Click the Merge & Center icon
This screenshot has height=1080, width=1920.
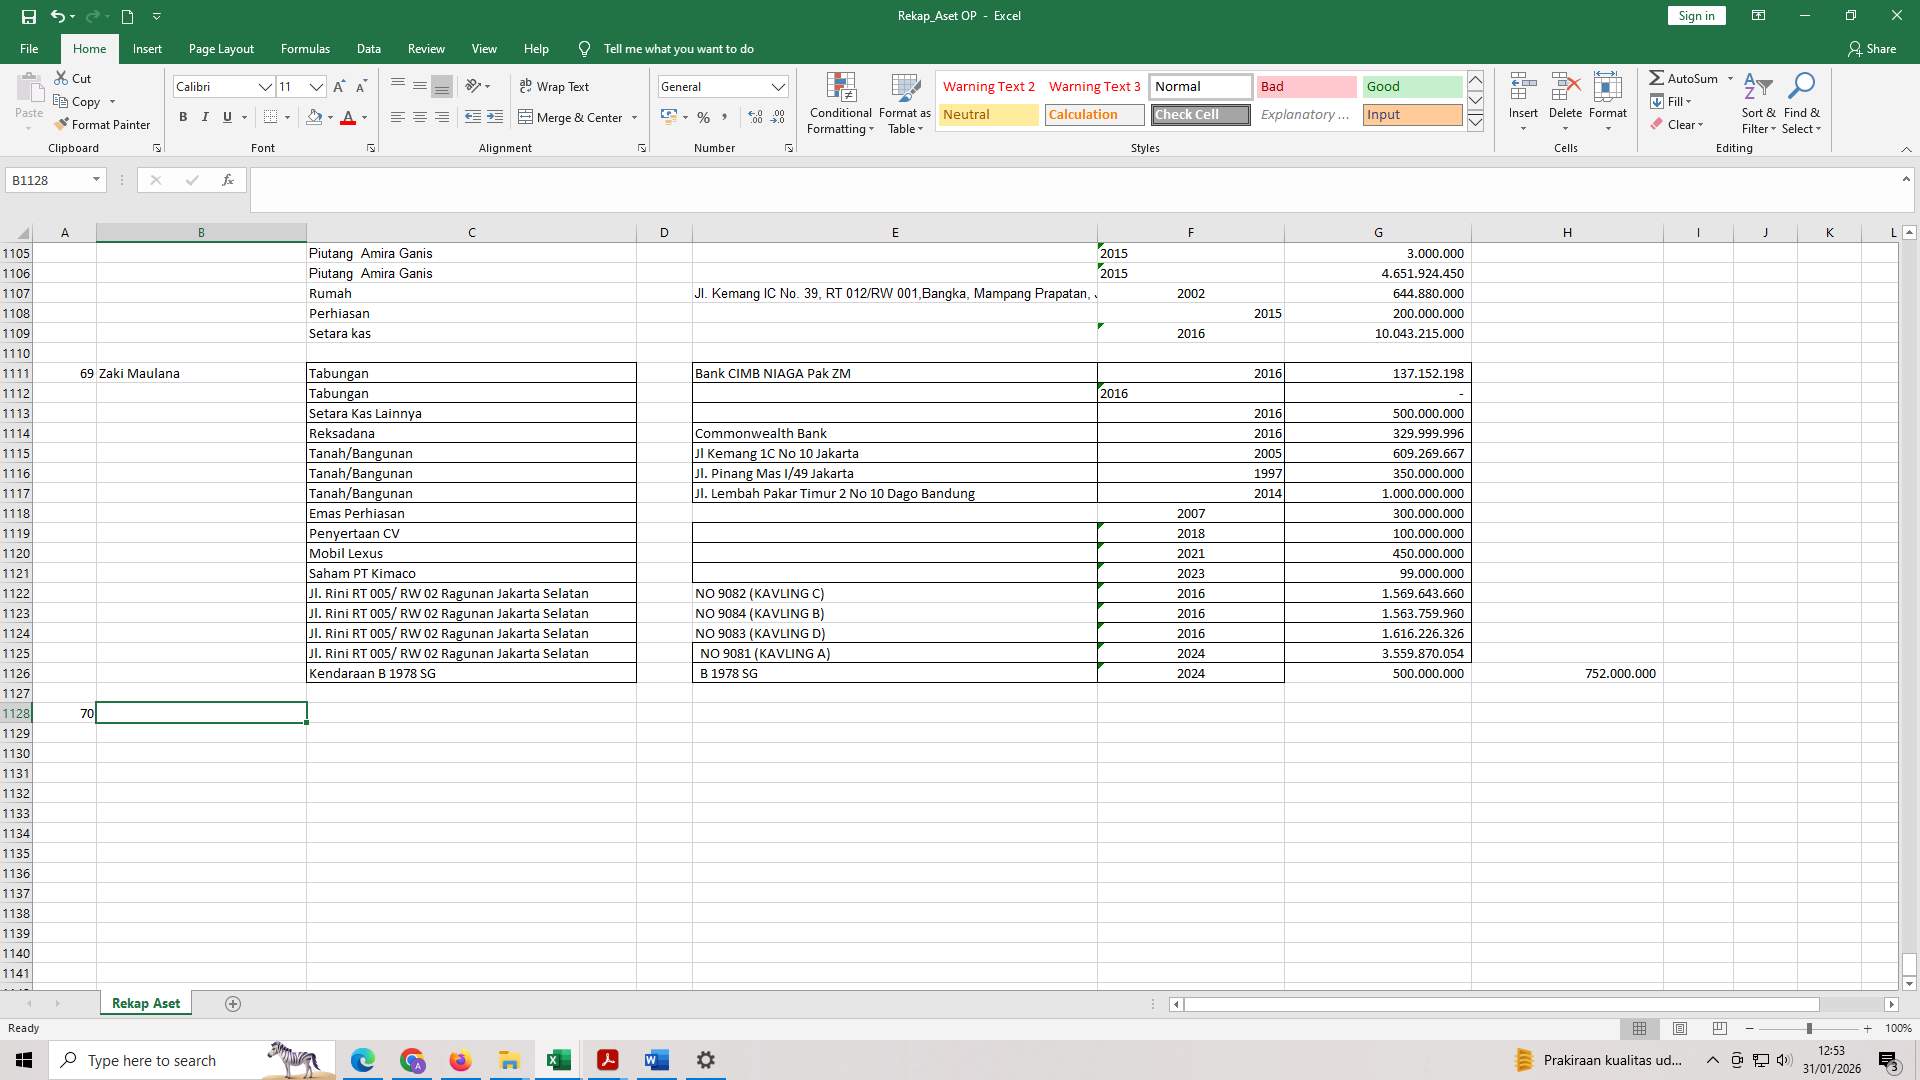(526, 117)
